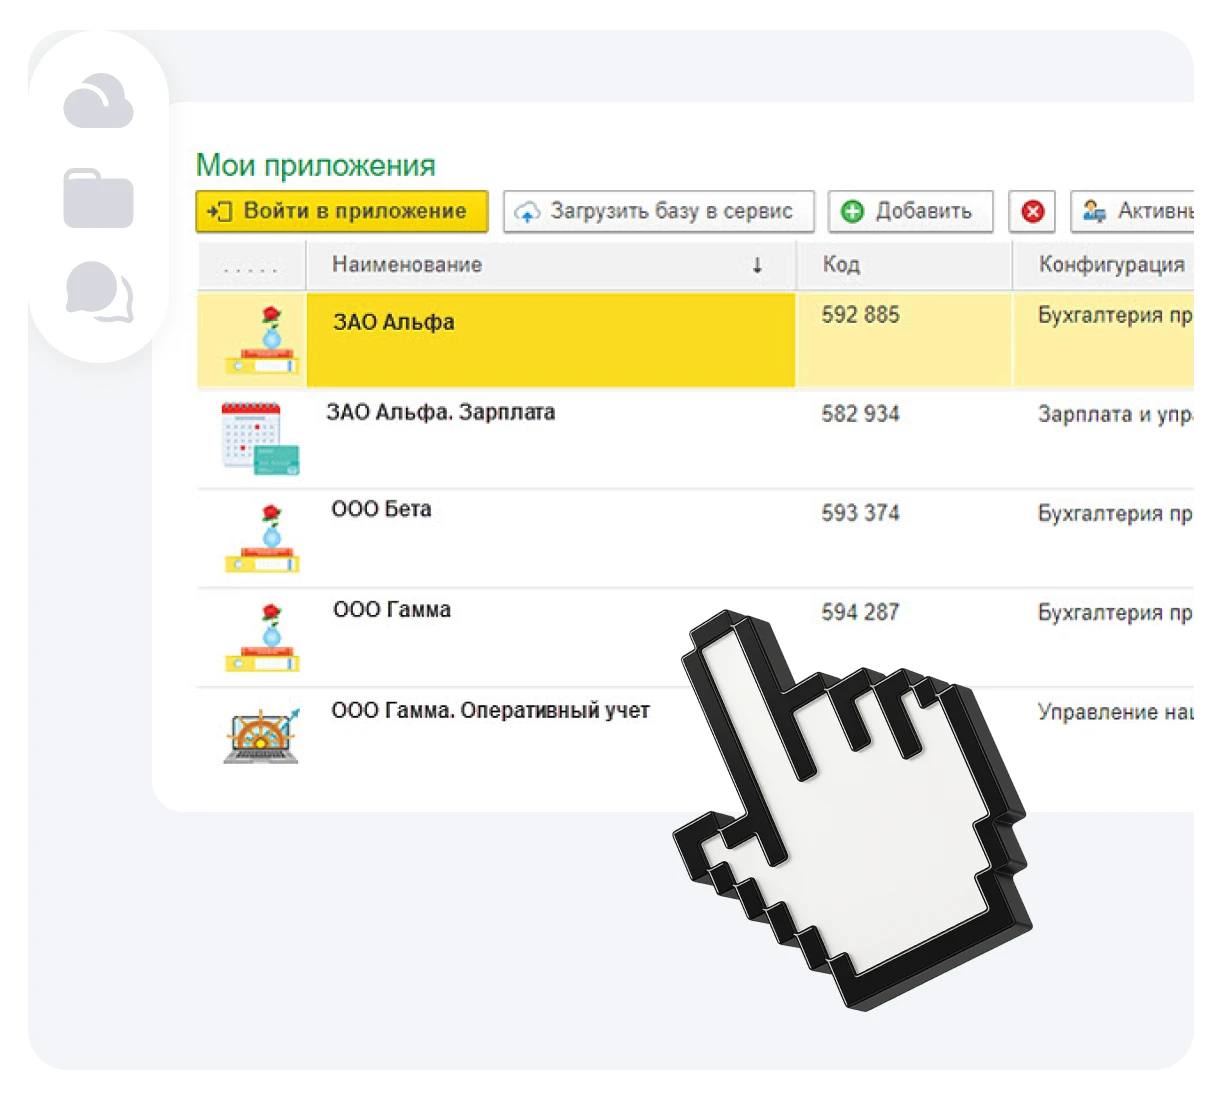
Task: Click the Активные users button
Action: coord(1135,212)
